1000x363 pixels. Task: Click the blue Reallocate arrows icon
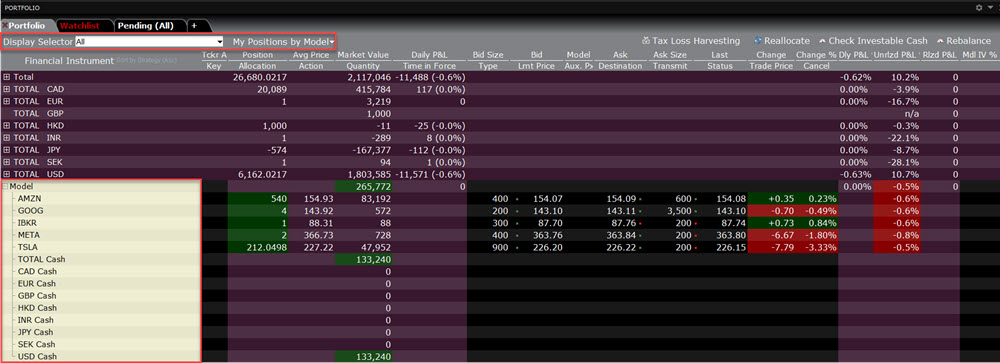(758, 41)
